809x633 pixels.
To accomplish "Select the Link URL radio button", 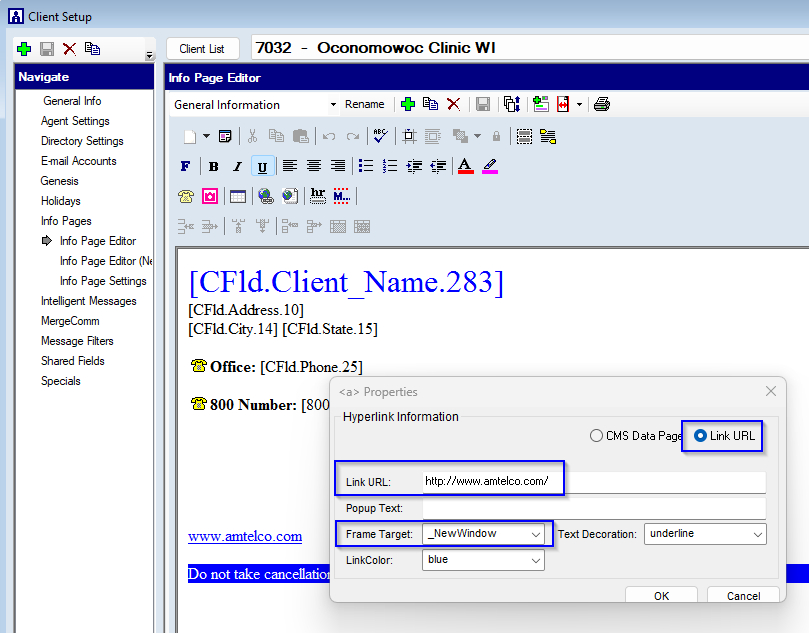I will pos(700,436).
